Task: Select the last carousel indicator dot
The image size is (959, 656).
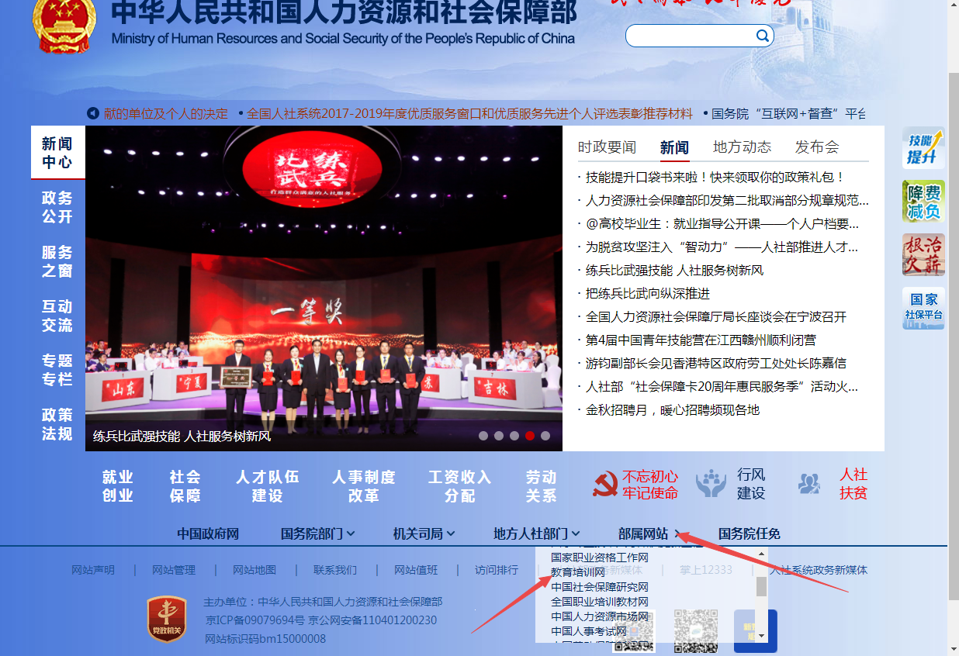Action: click(x=545, y=436)
